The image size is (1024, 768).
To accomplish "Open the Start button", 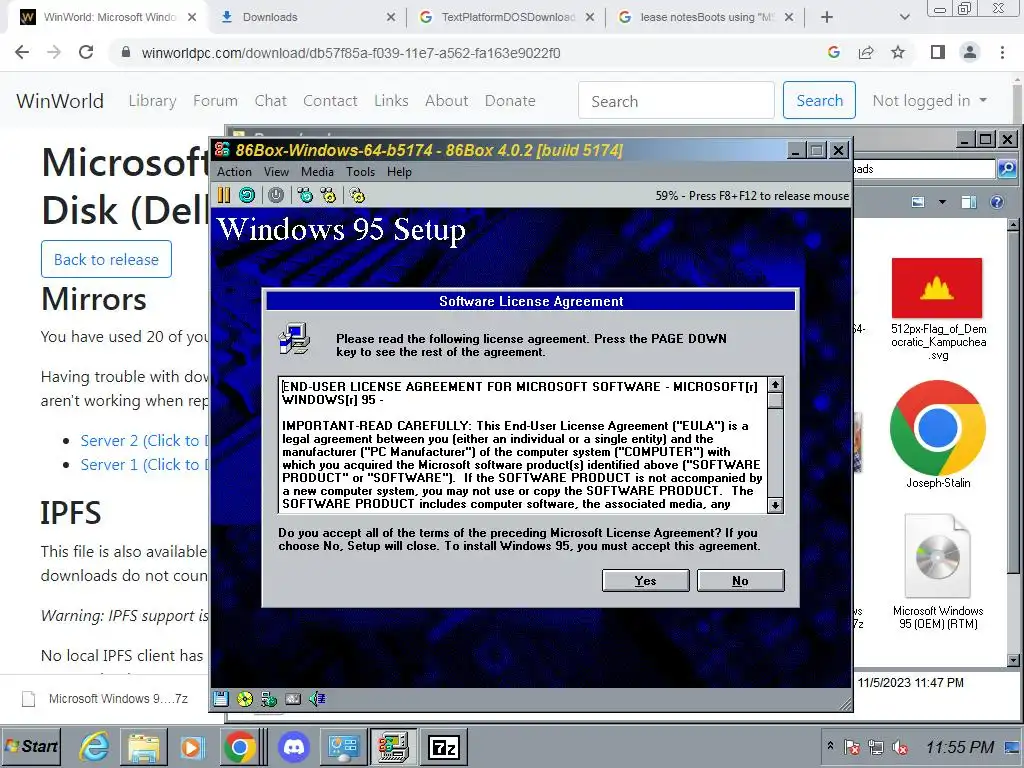I will 31,746.
